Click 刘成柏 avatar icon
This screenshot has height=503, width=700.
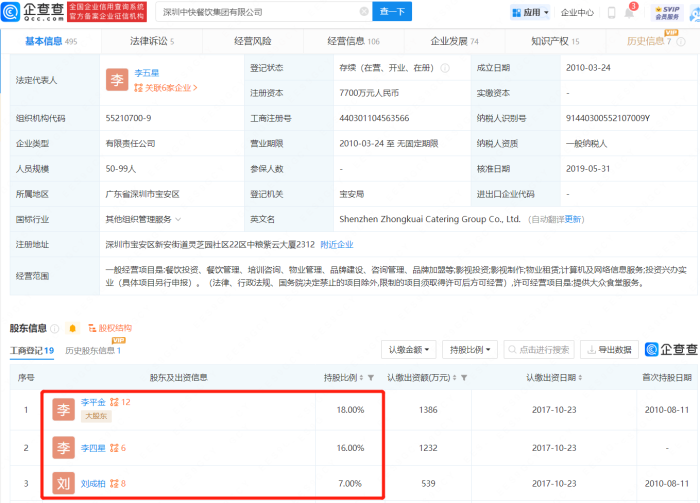click(63, 483)
